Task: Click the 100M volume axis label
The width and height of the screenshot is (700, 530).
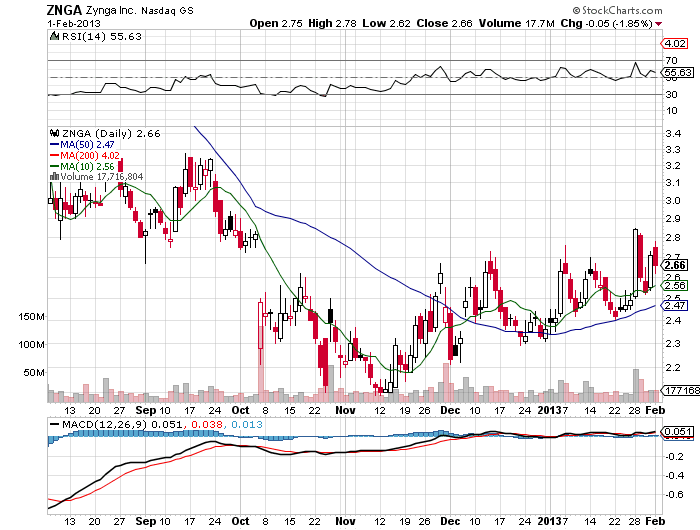Action: click(31, 344)
